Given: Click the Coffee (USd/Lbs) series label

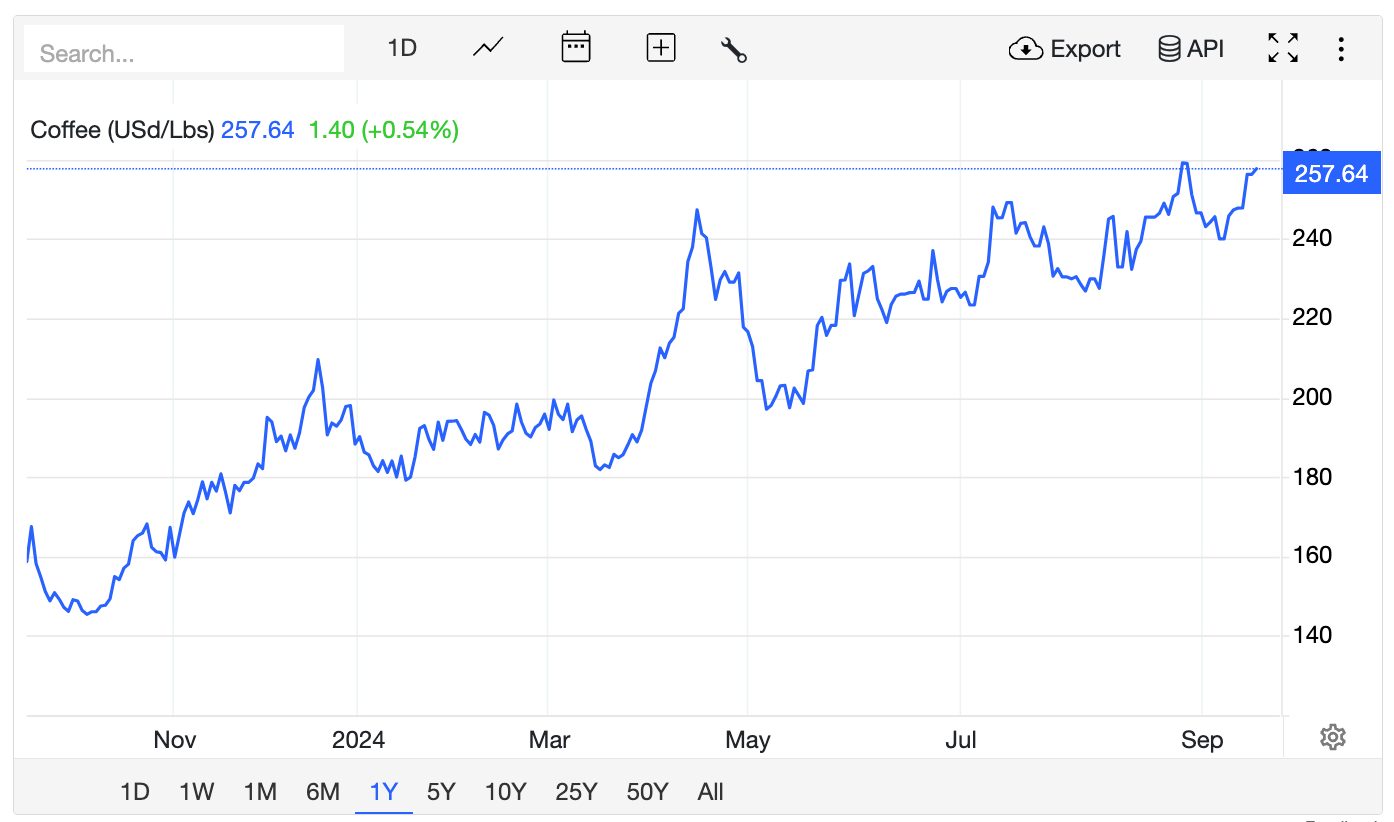Looking at the screenshot, I should [x=122, y=130].
